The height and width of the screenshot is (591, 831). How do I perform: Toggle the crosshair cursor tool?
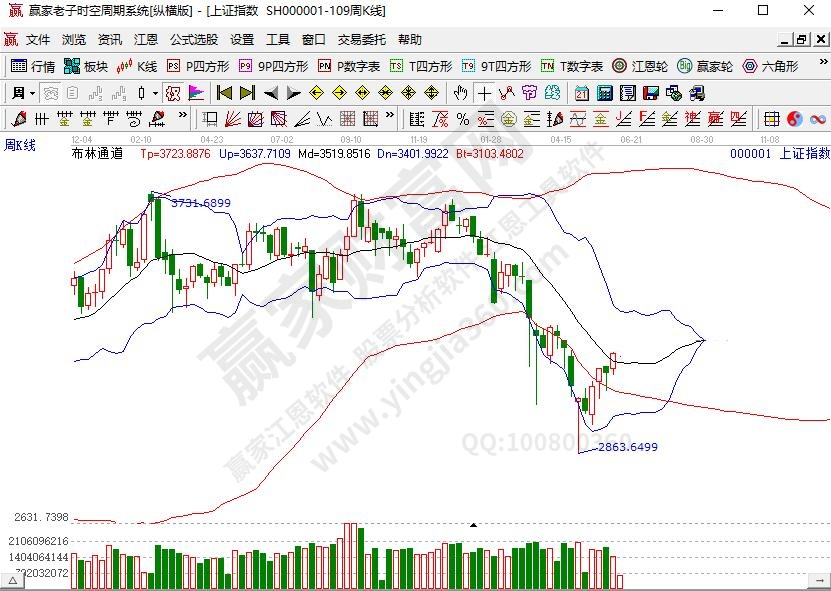pos(484,93)
